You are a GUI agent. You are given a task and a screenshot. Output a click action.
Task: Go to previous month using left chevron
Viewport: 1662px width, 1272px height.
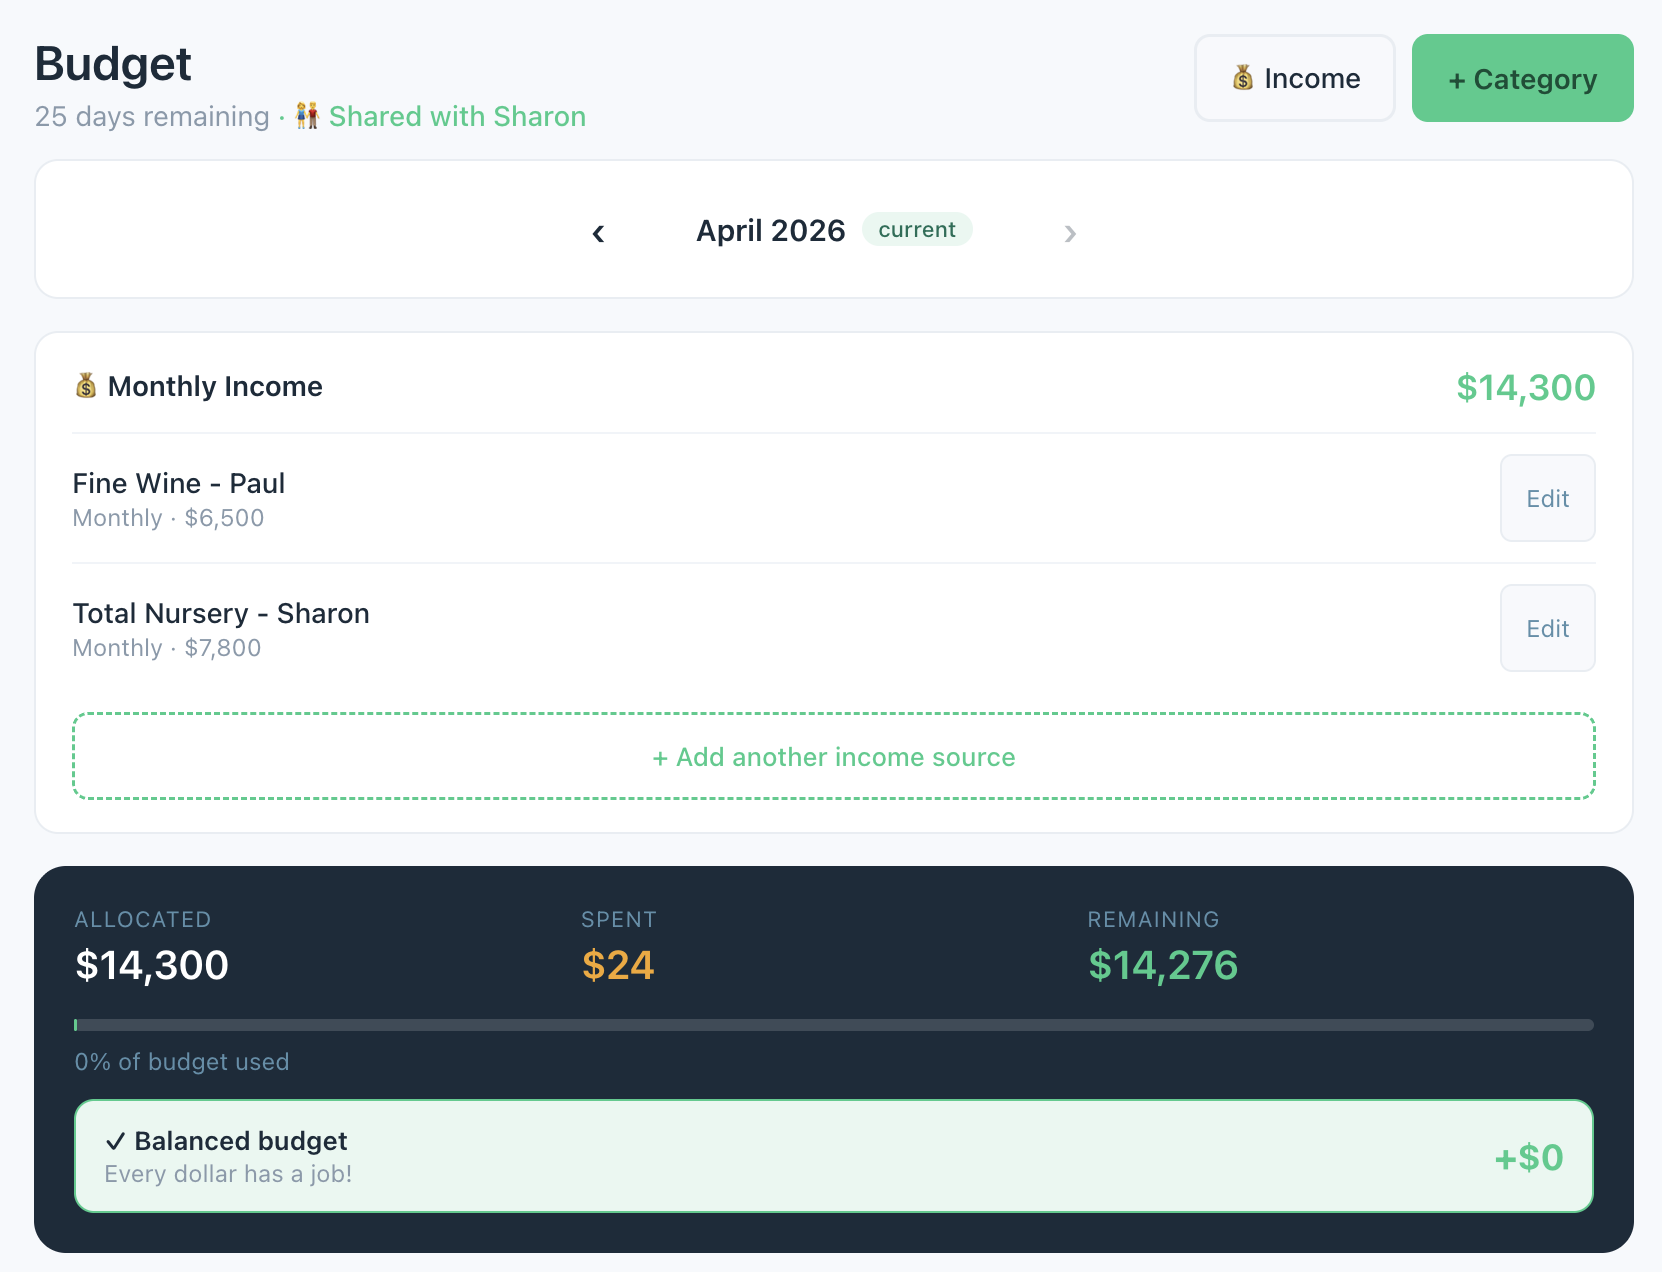(x=598, y=233)
